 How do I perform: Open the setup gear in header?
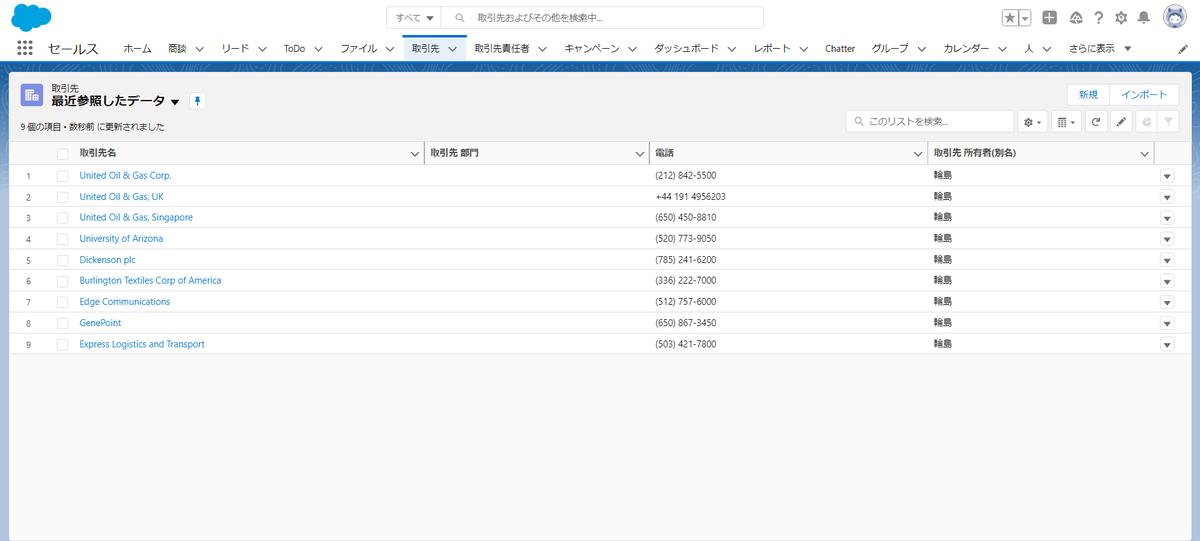point(1121,18)
